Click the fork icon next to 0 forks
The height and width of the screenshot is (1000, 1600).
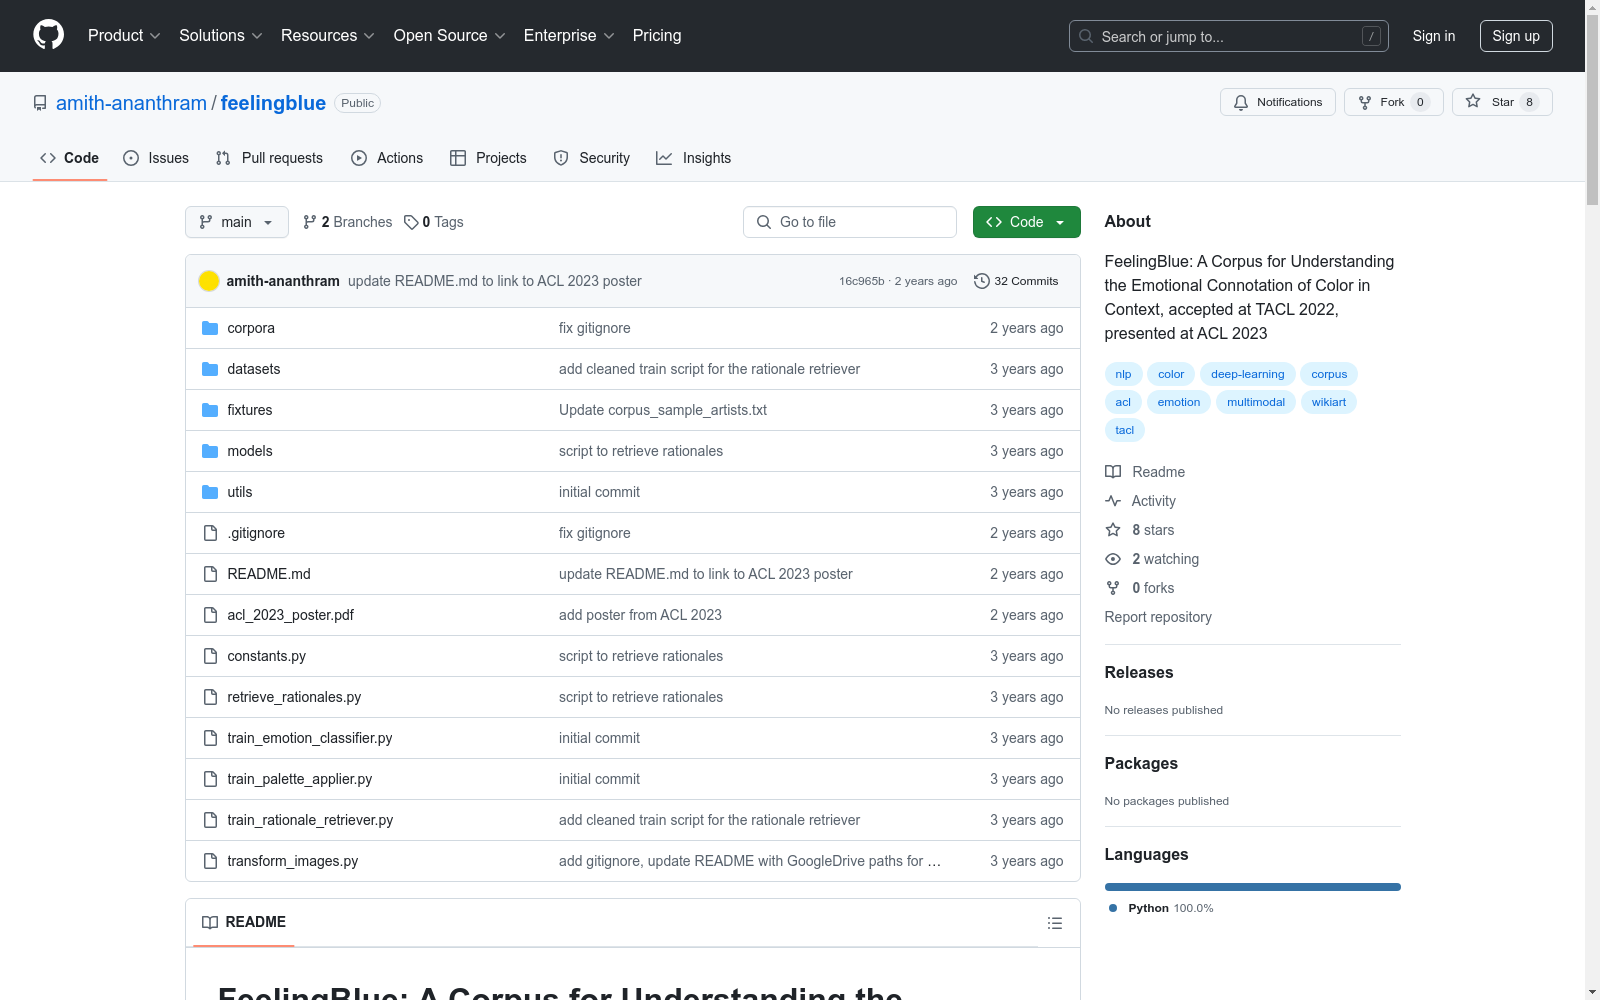1113,588
